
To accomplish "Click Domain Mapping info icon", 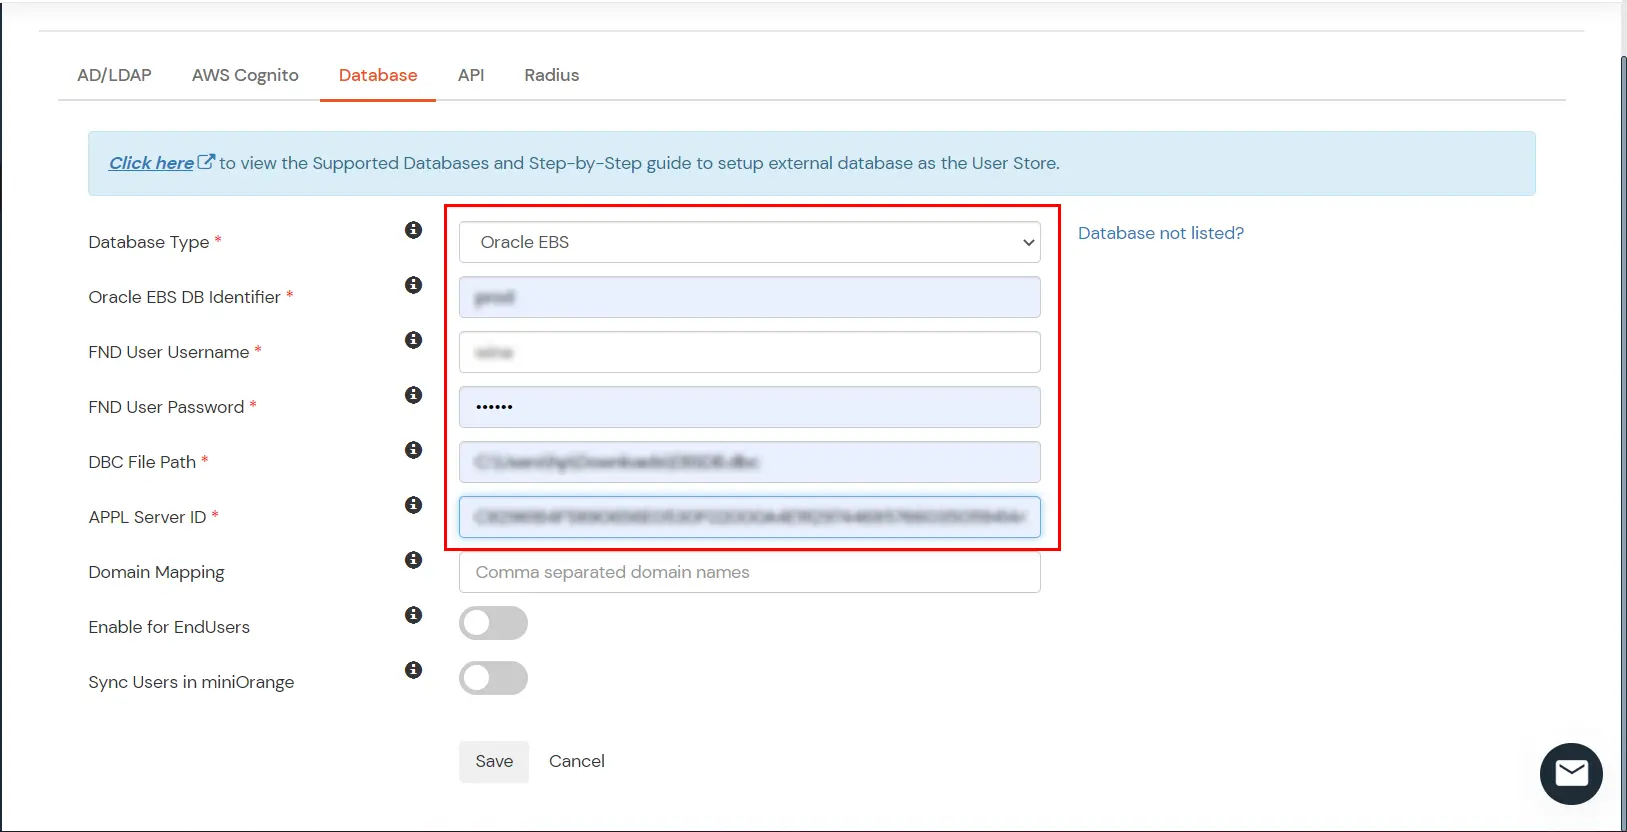I will (x=413, y=560).
